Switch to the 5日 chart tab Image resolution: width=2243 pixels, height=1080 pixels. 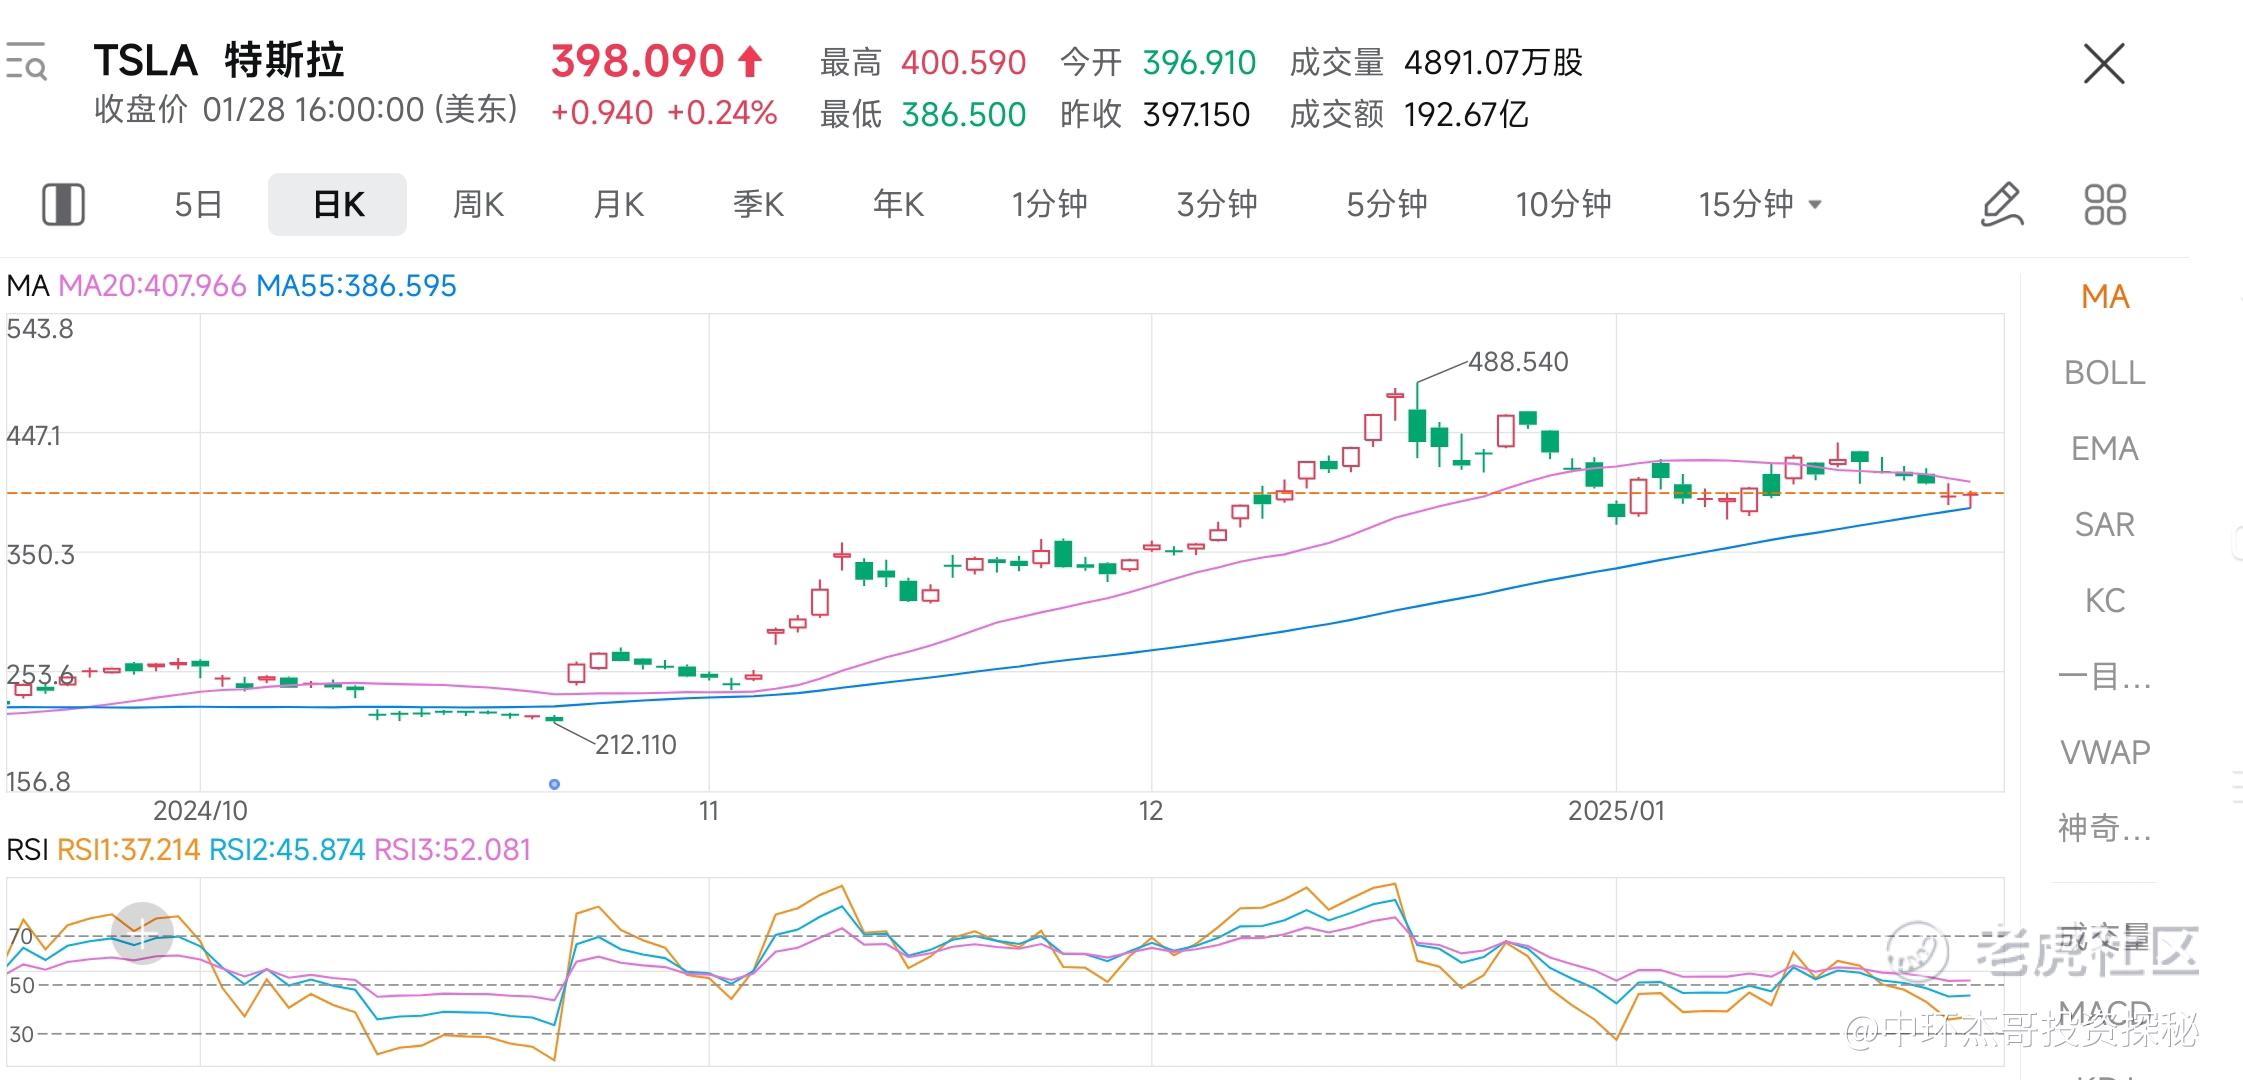pos(198,204)
